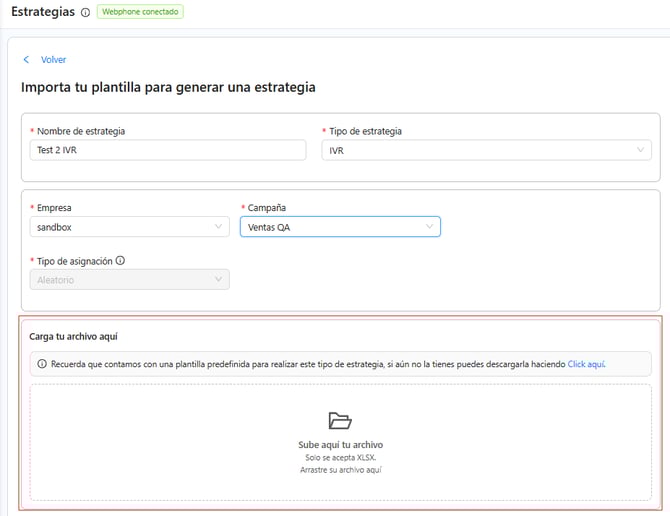The image size is (670, 516).
Task: Click the chevron arrow in Tipo de estrategia field
Action: tap(640, 150)
